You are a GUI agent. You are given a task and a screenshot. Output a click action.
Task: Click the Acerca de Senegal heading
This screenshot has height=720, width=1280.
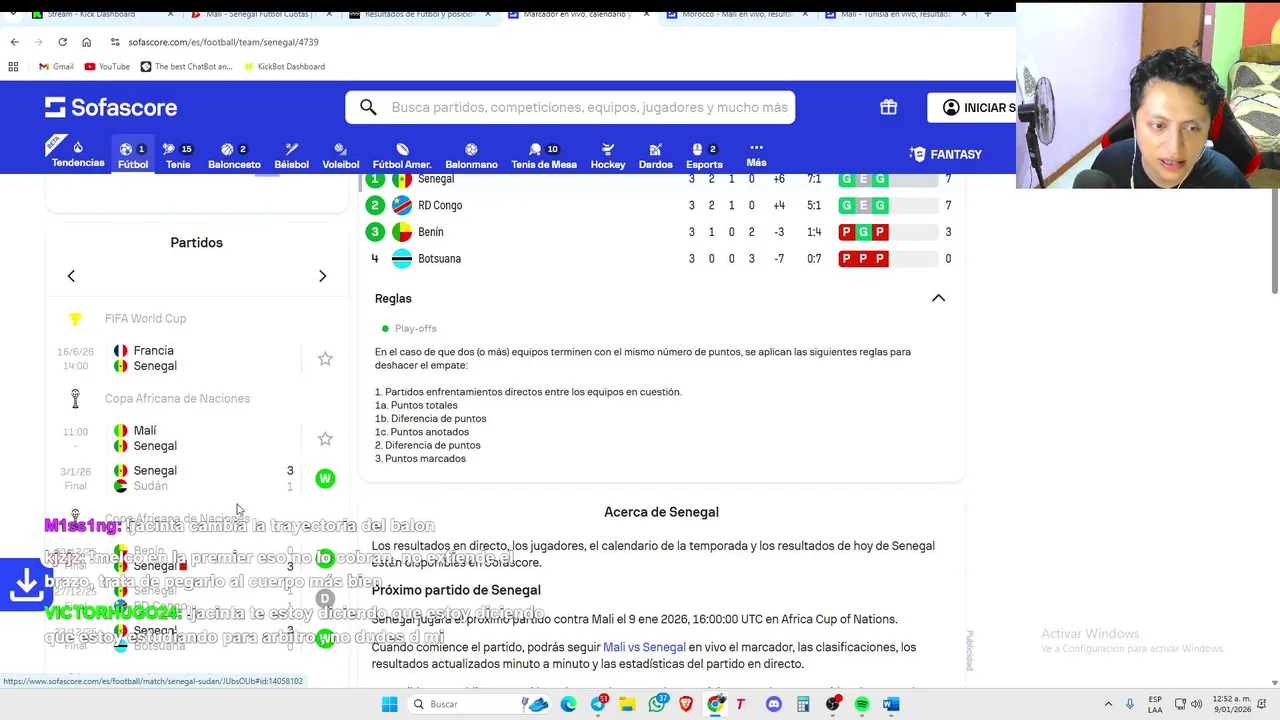(x=661, y=512)
